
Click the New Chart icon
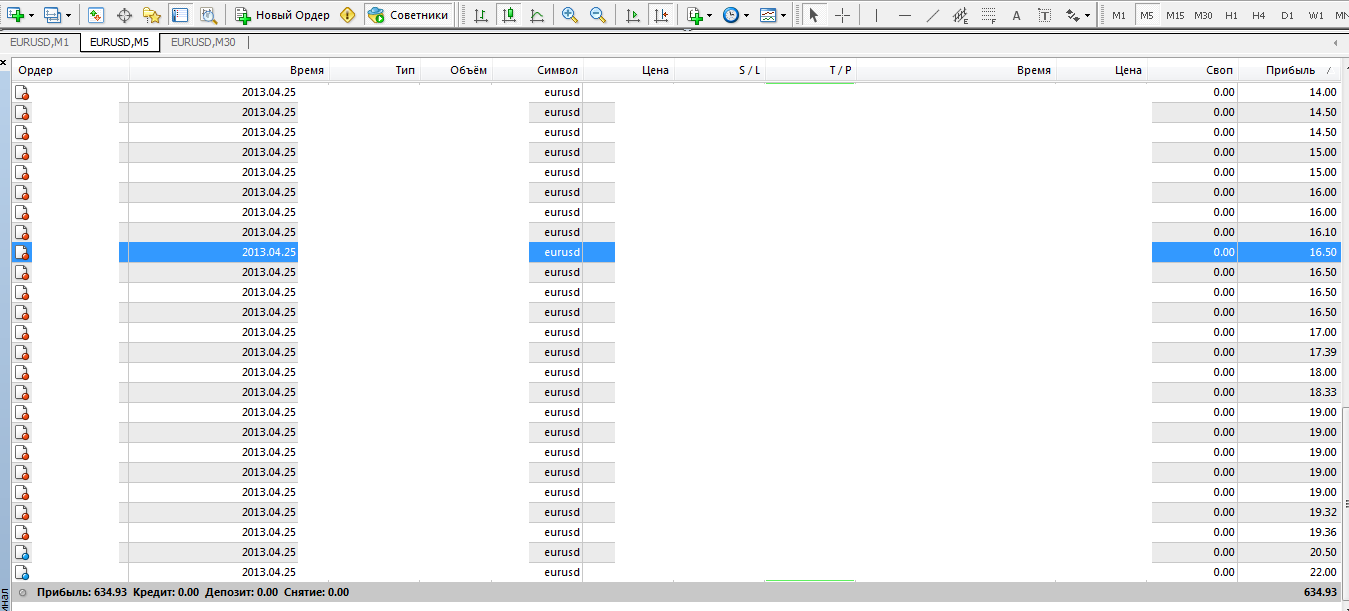click(x=16, y=15)
